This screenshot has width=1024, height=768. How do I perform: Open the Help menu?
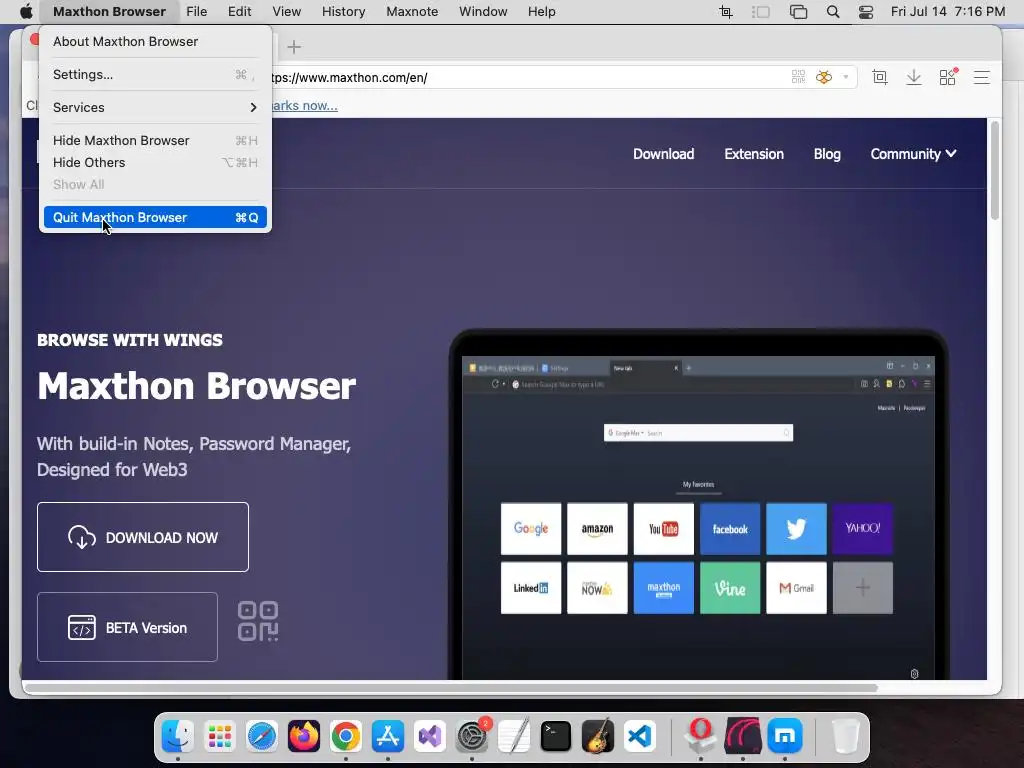pos(541,11)
